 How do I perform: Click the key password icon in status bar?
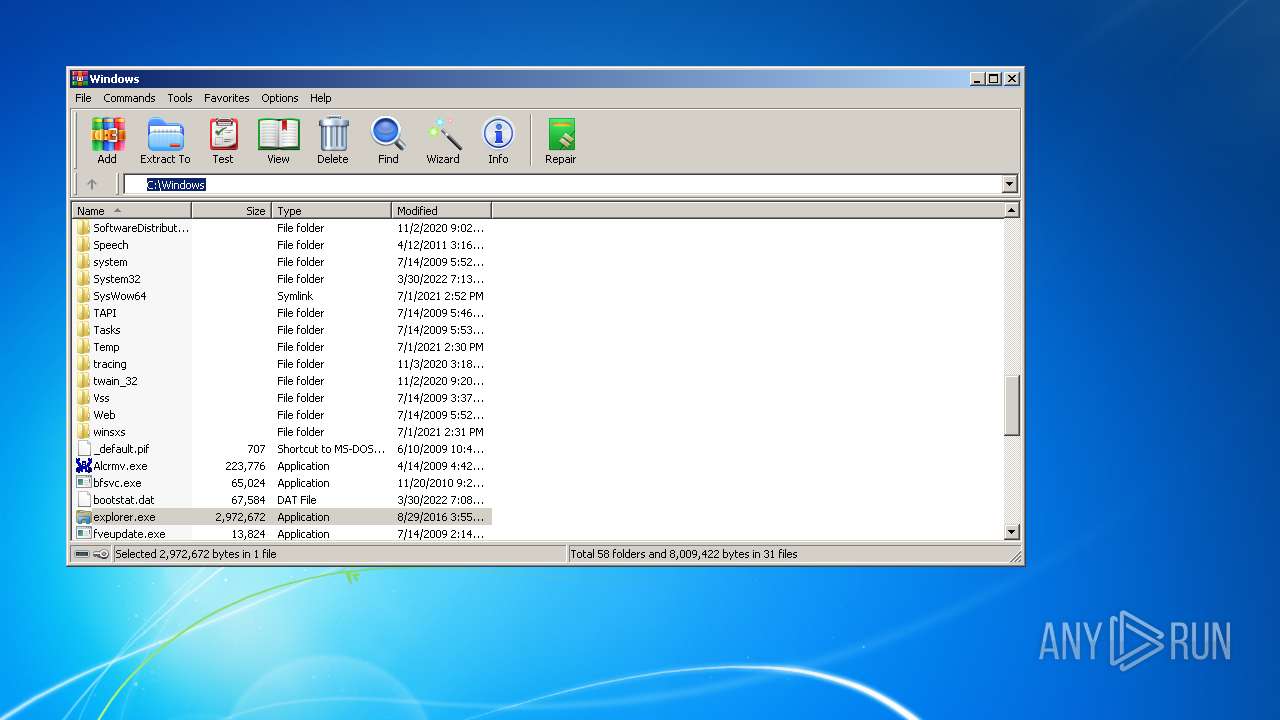pyautogui.click(x=101, y=554)
